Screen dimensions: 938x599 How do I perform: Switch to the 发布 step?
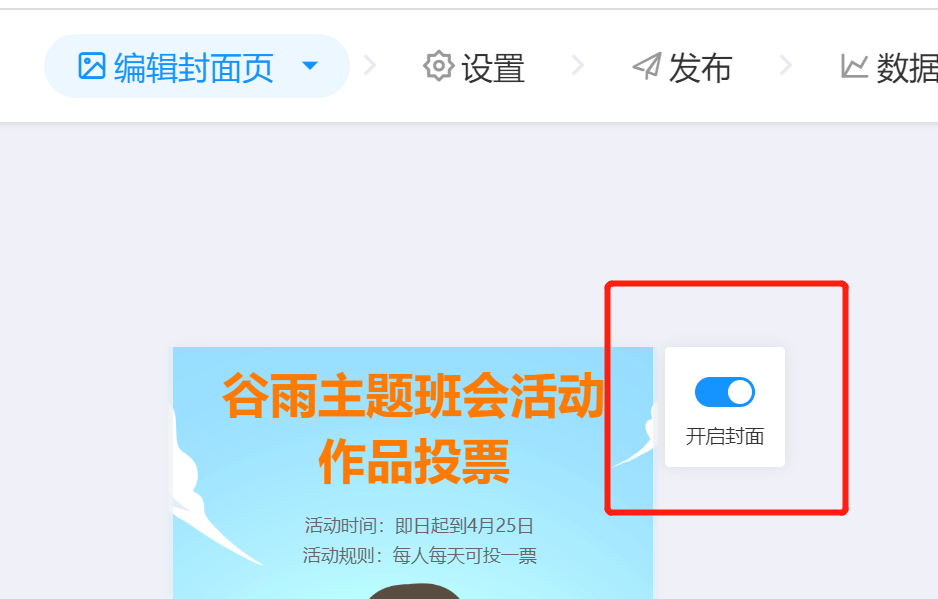tap(701, 68)
